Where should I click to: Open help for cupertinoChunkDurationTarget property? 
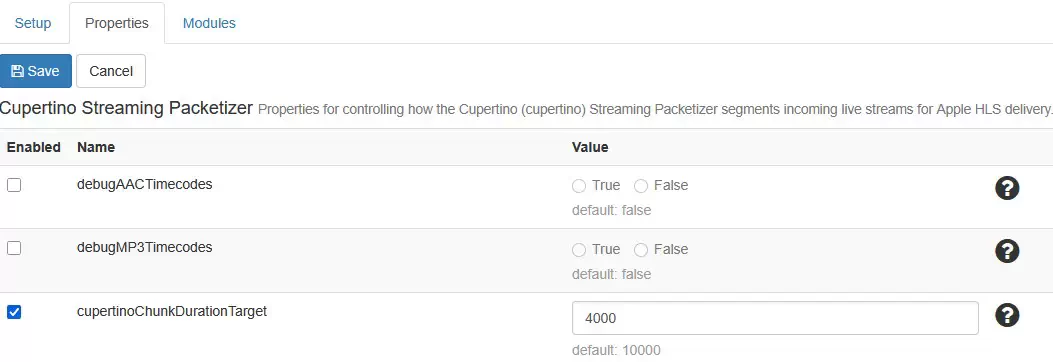click(1007, 315)
